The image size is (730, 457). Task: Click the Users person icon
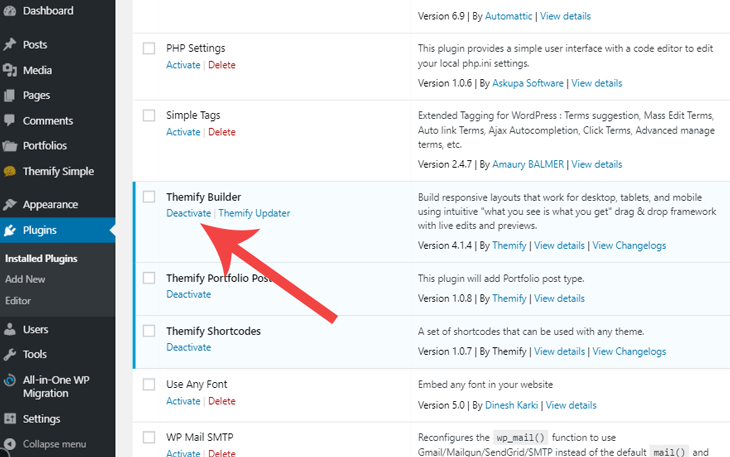click(9, 329)
